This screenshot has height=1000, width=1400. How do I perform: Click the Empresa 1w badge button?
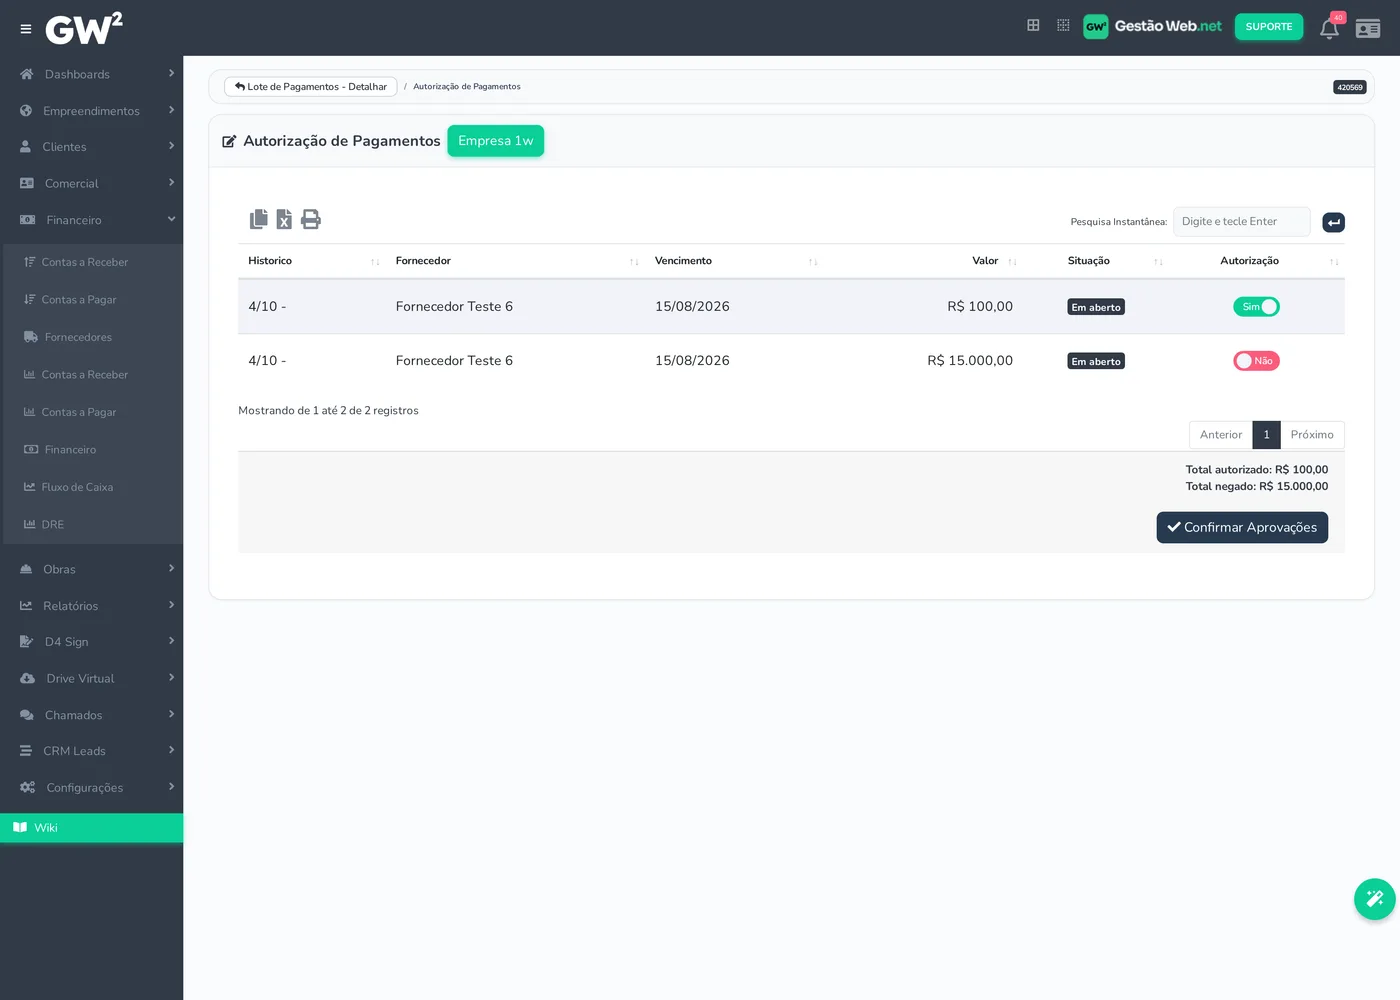tap(496, 141)
